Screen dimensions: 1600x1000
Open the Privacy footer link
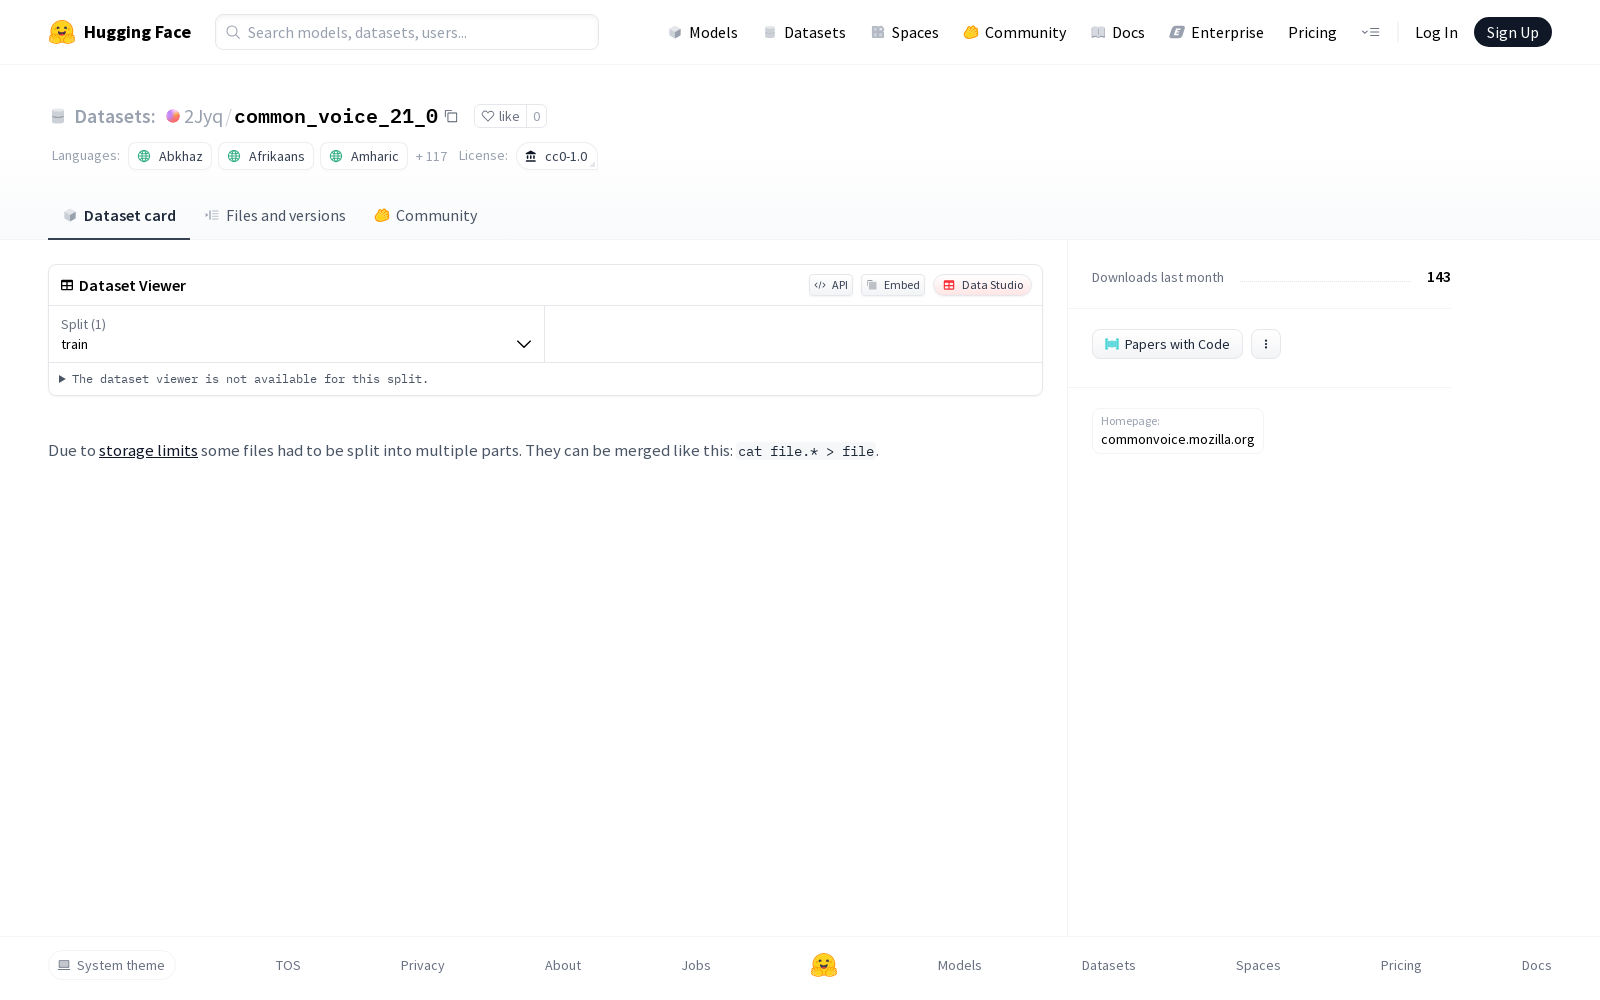click(x=423, y=965)
